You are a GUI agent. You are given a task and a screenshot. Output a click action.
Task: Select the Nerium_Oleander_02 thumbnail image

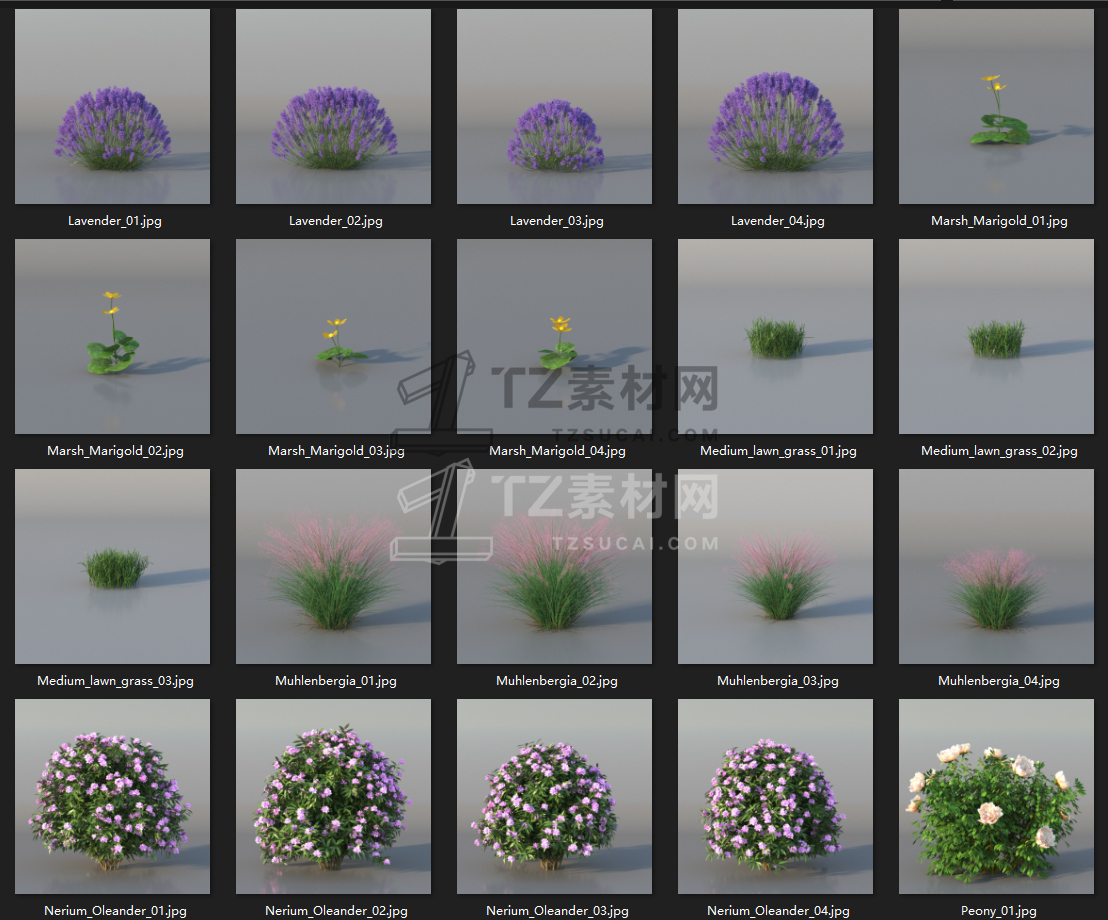pos(334,796)
